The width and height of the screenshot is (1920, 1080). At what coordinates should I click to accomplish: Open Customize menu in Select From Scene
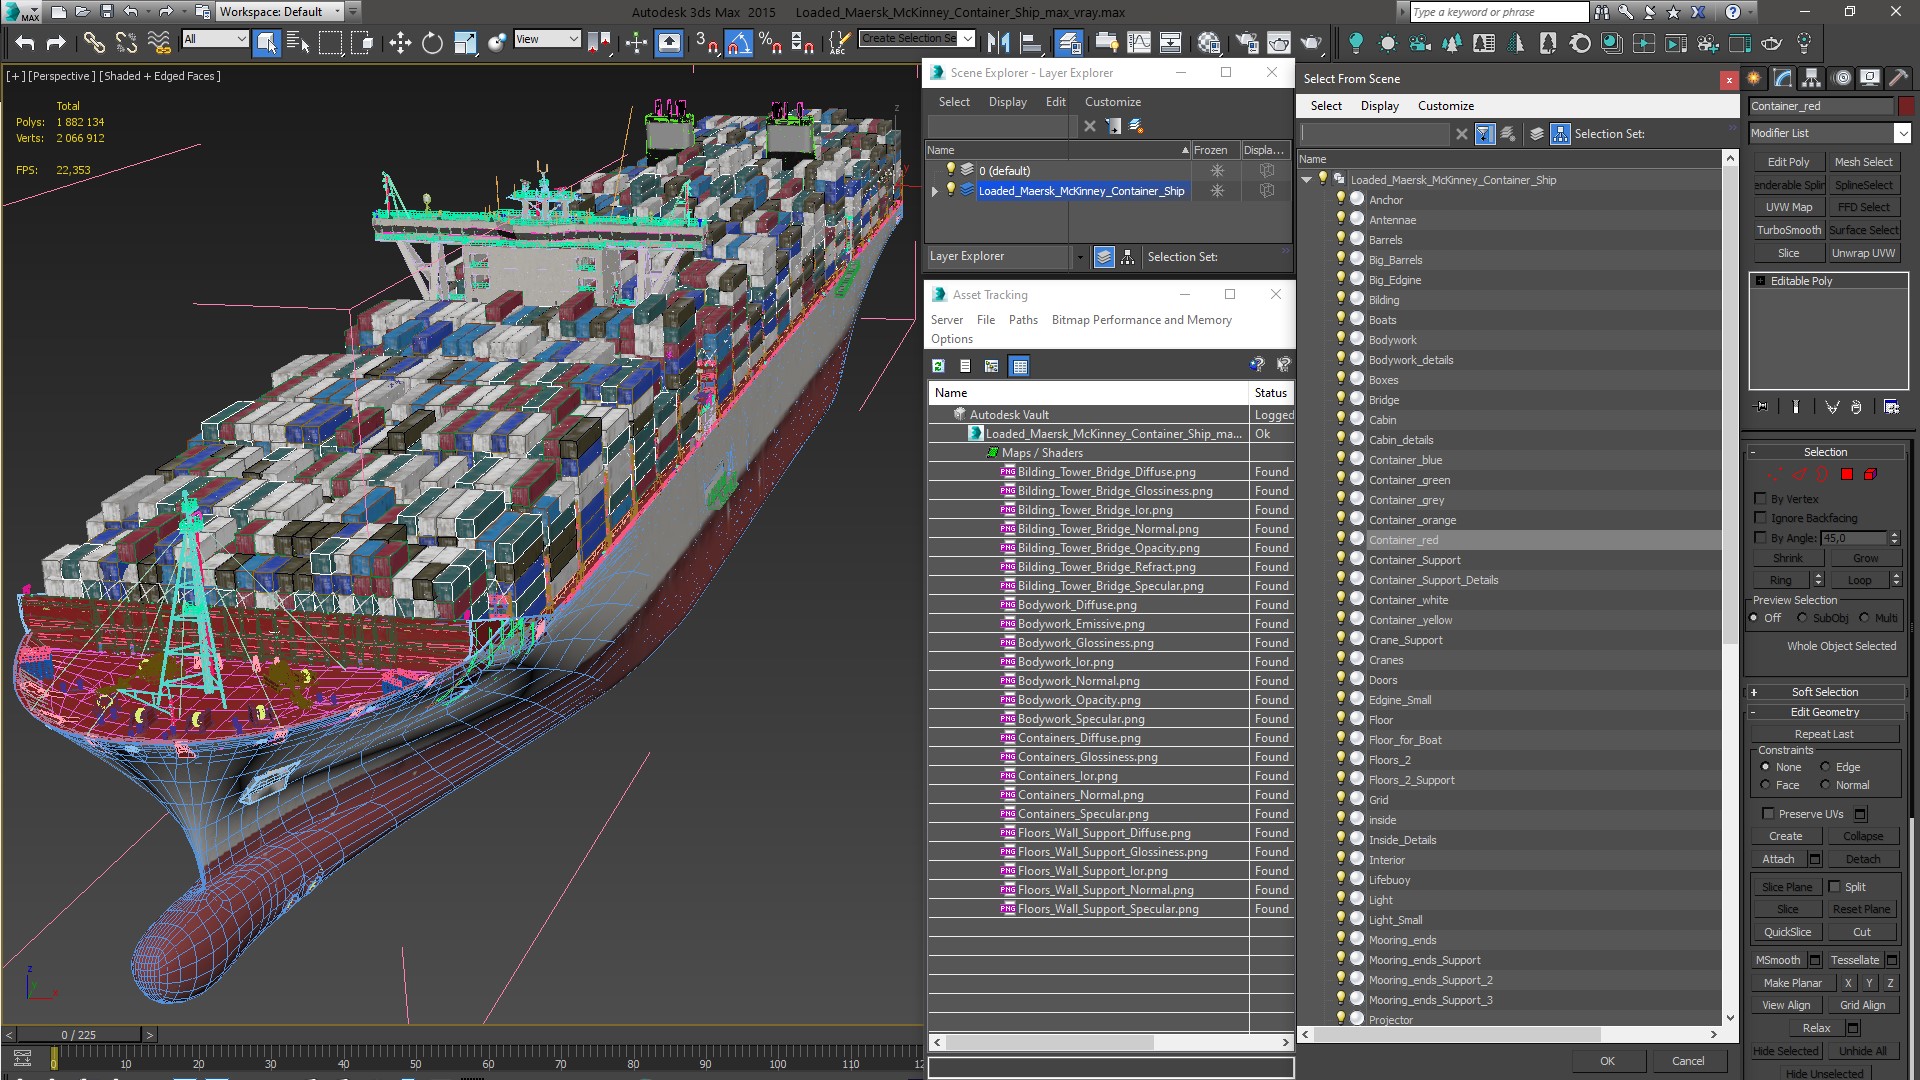click(1445, 106)
